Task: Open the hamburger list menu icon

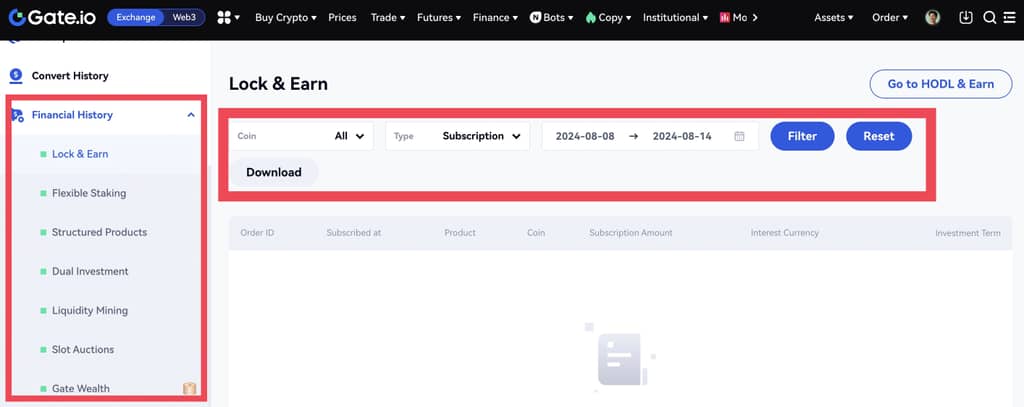Action: tap(1011, 17)
